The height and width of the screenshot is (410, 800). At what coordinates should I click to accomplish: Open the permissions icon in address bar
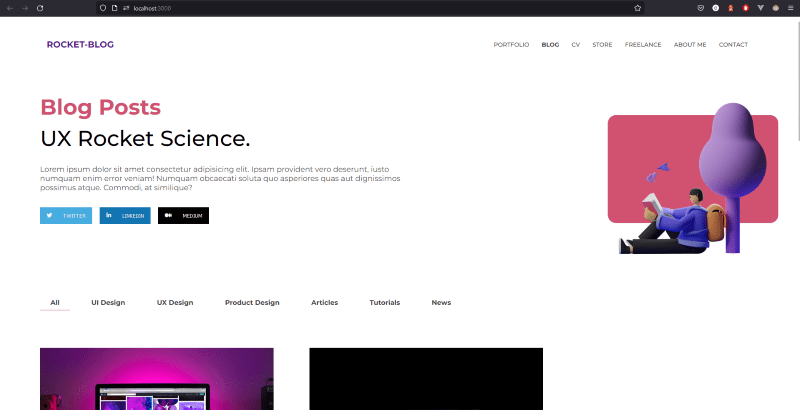[x=126, y=8]
